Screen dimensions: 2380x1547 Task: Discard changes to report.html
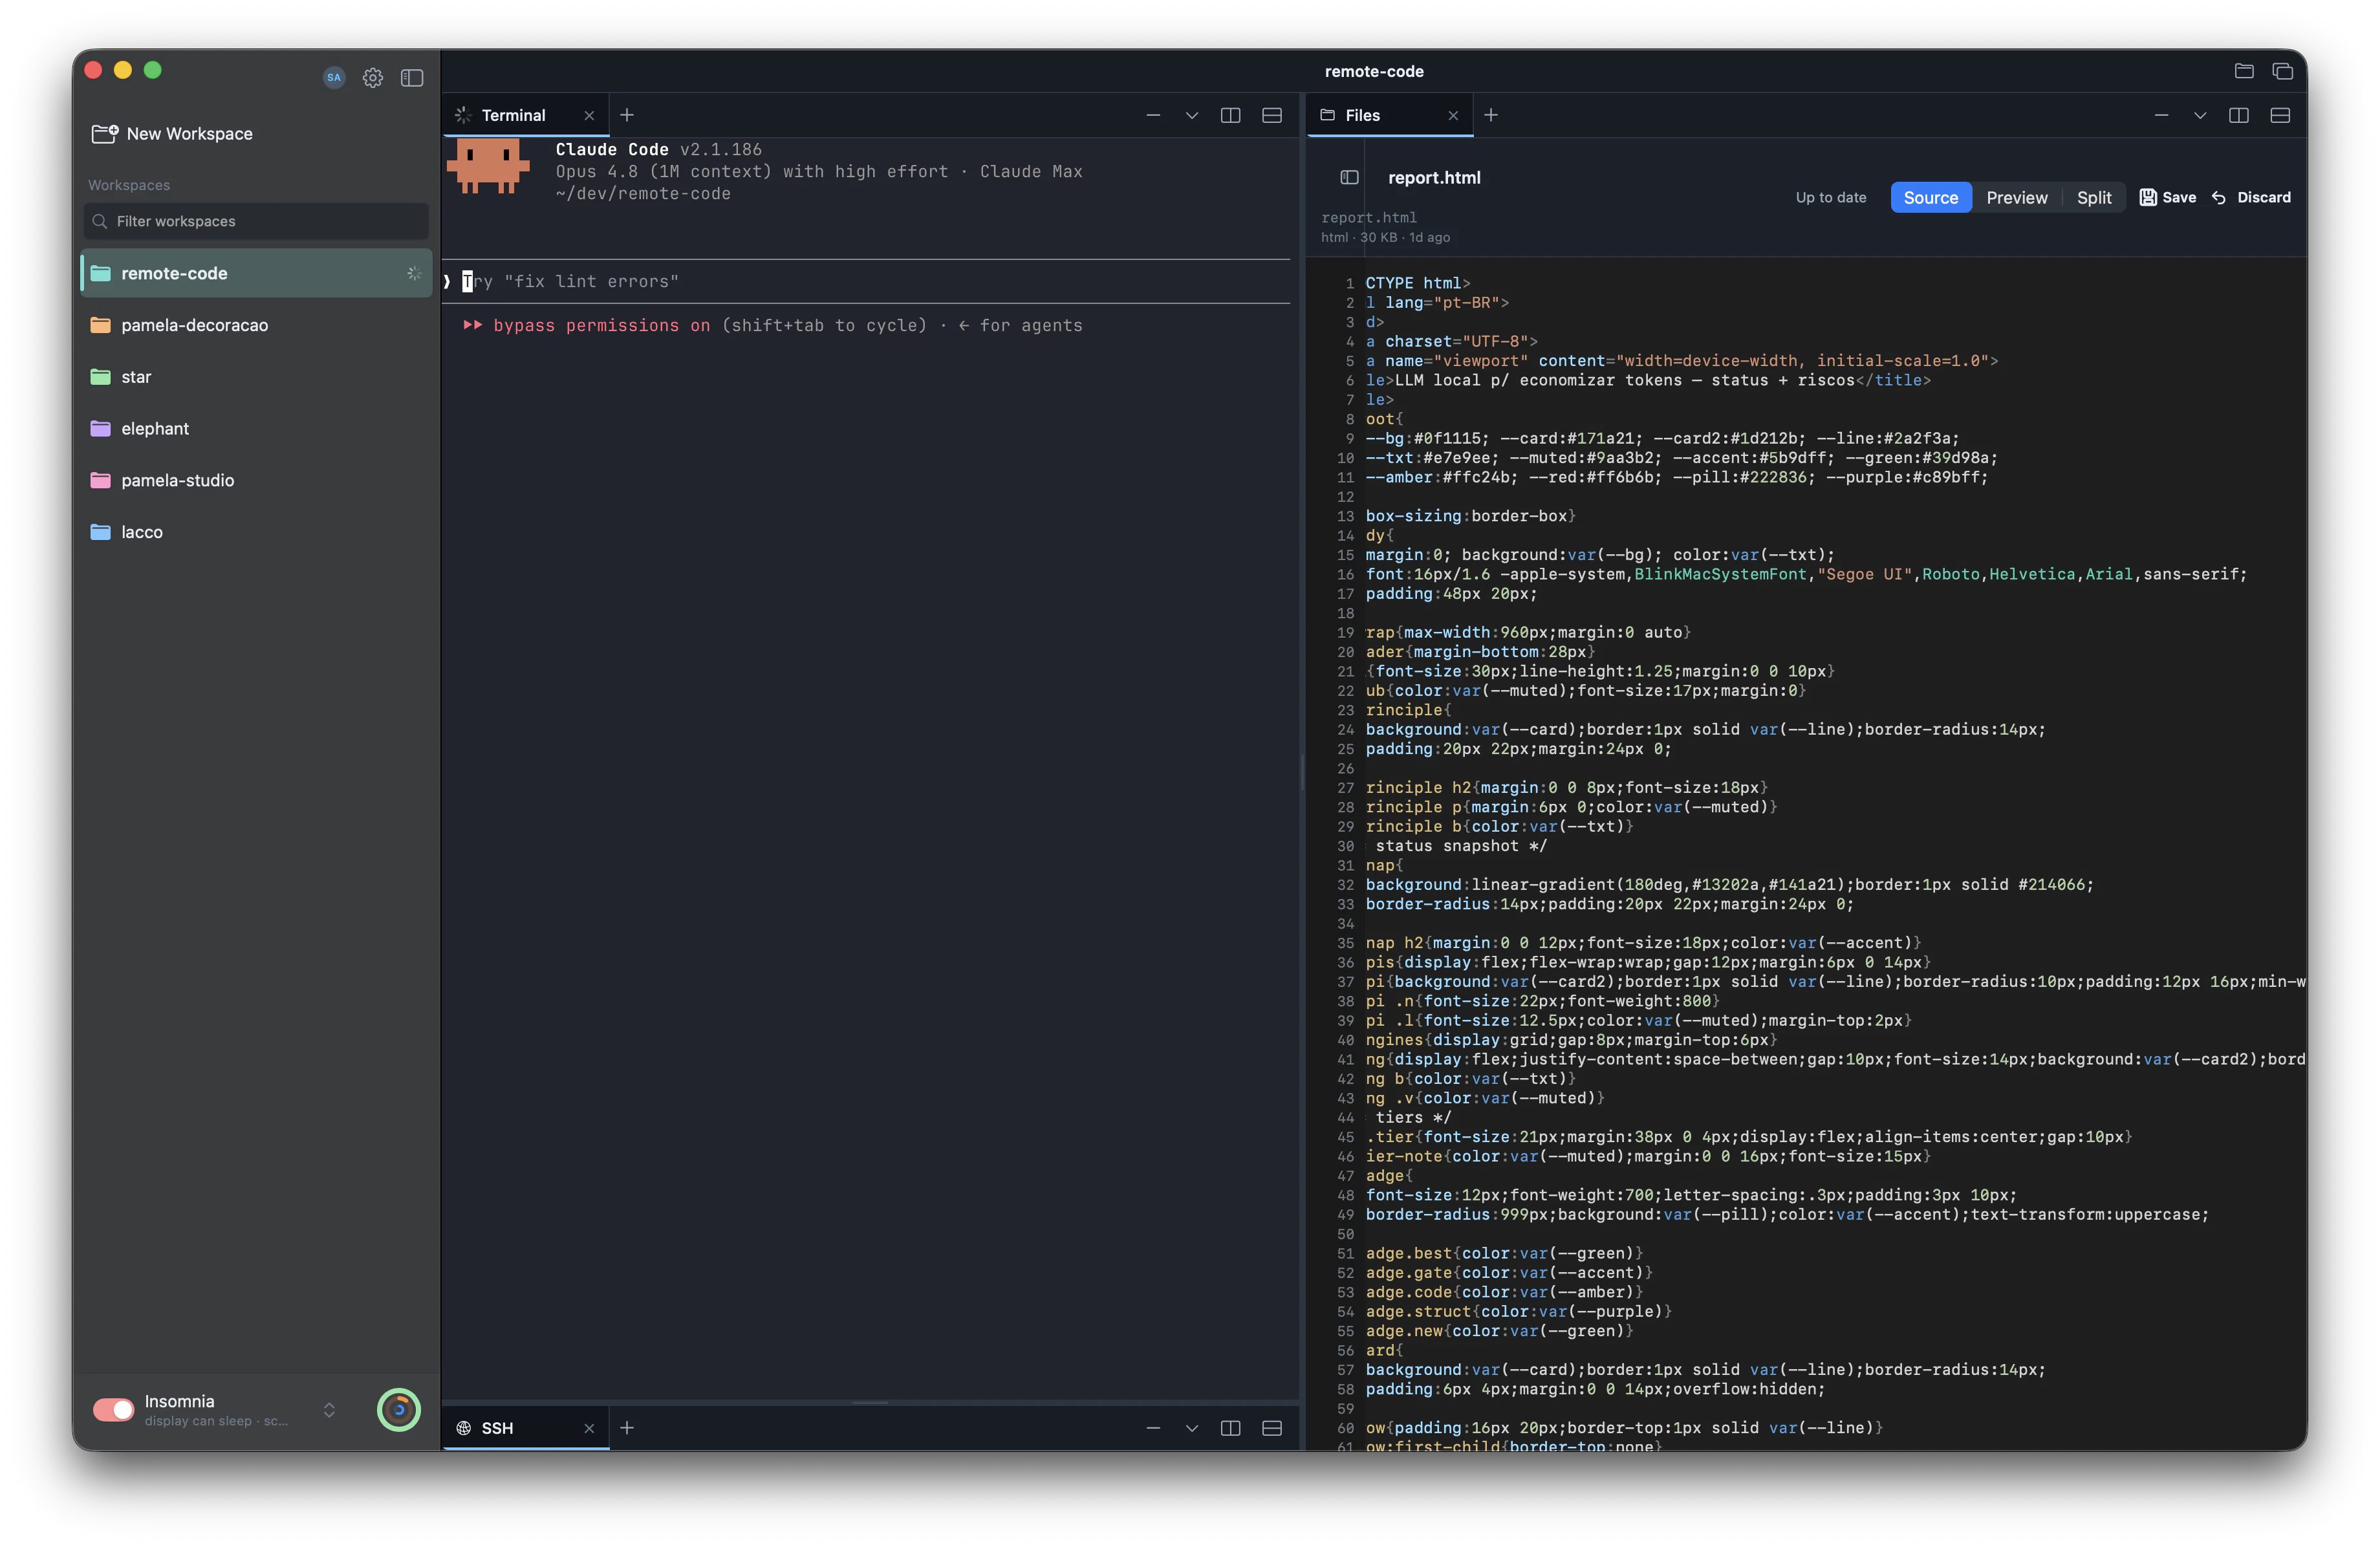pyautogui.click(x=2251, y=197)
